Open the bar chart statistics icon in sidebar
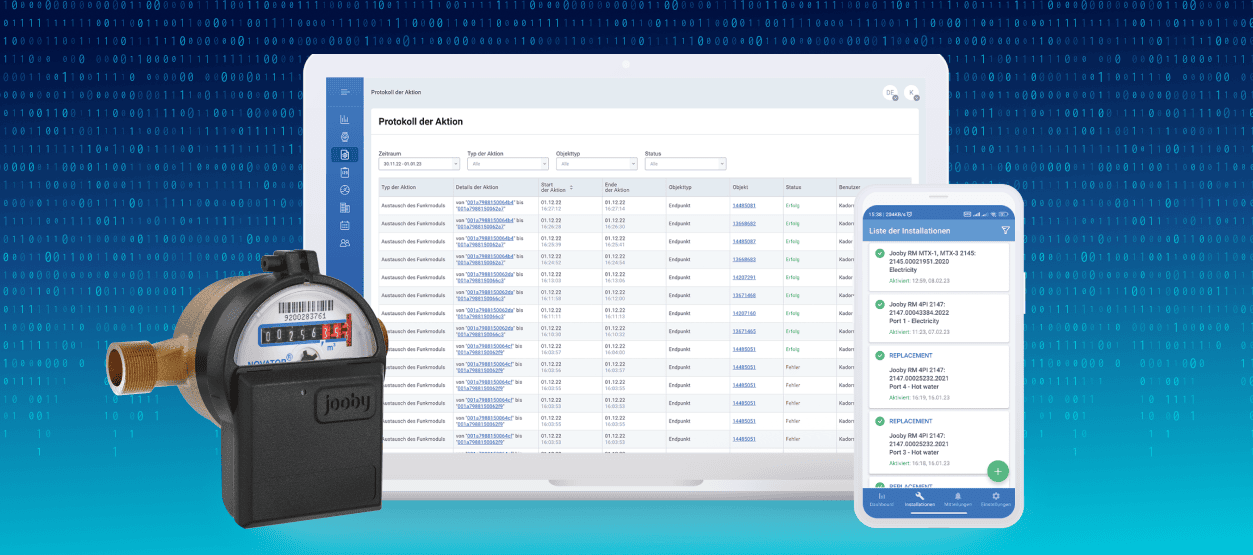Viewport: 1253px width, 555px height. (x=345, y=119)
